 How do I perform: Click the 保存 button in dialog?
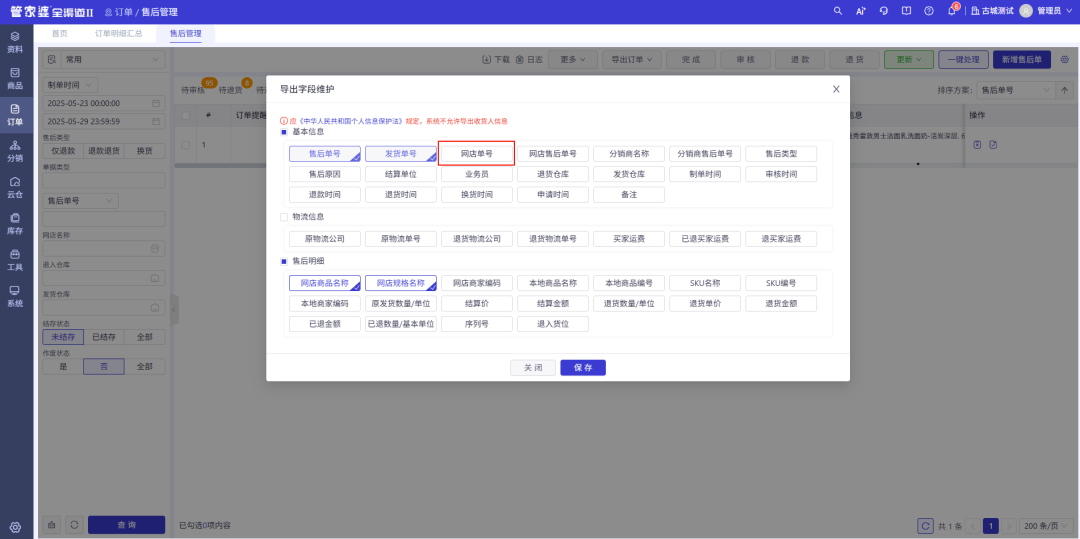click(x=583, y=368)
